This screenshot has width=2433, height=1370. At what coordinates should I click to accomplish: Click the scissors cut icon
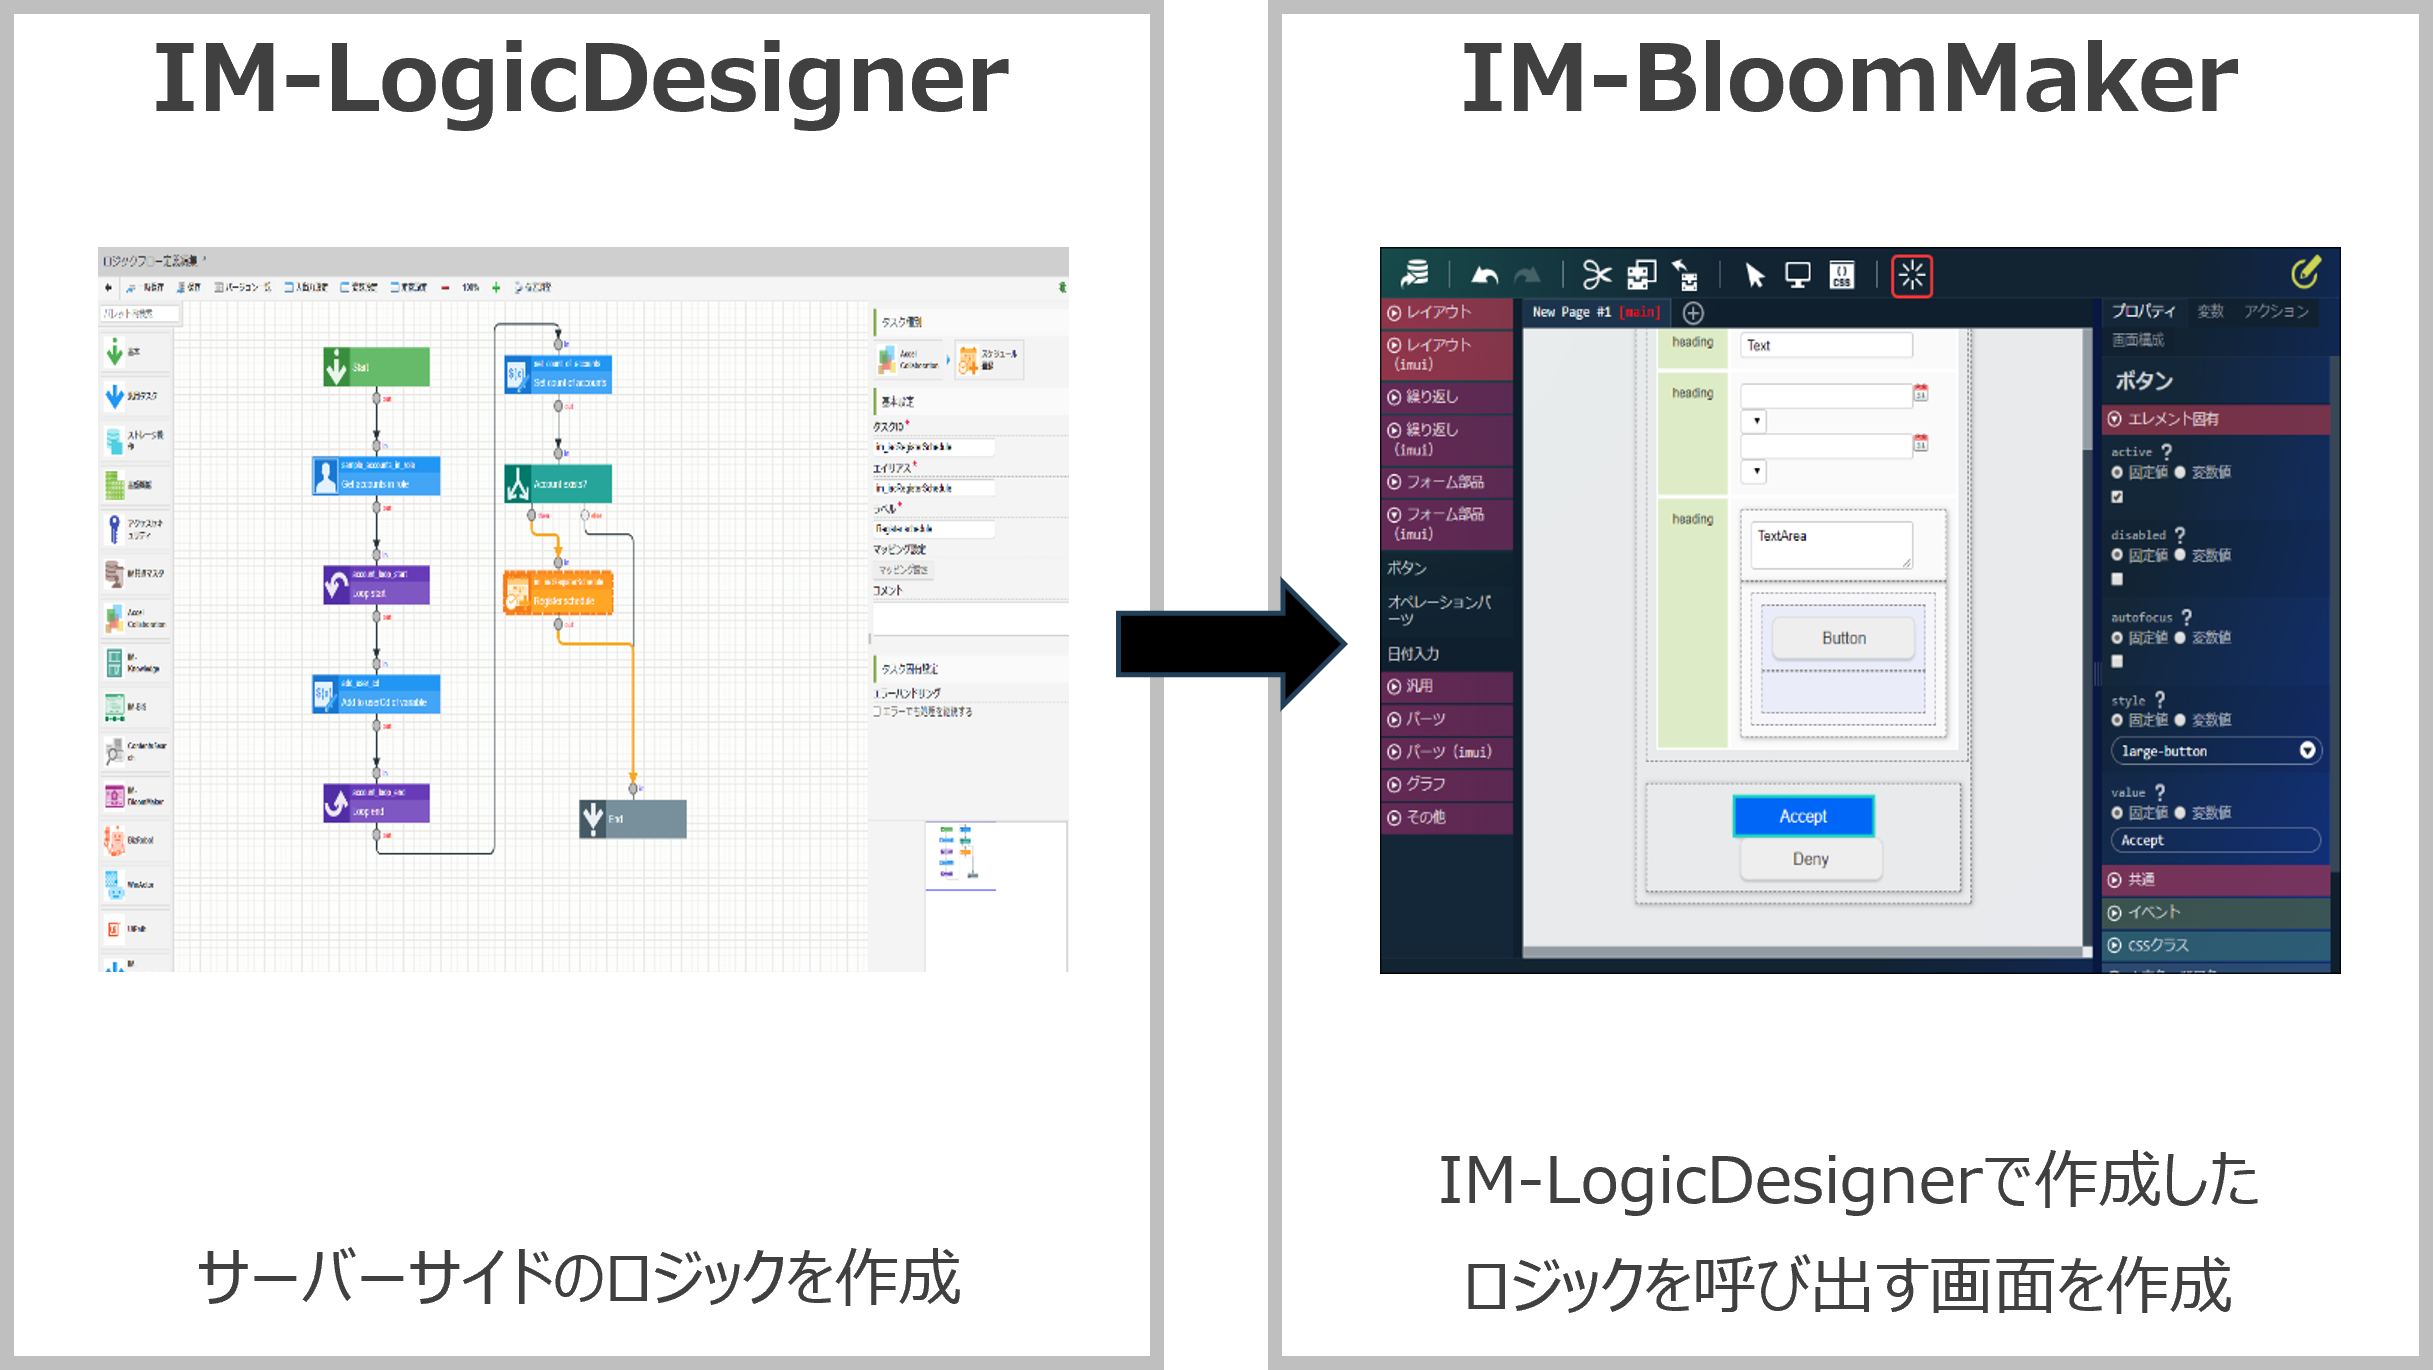point(1597,274)
